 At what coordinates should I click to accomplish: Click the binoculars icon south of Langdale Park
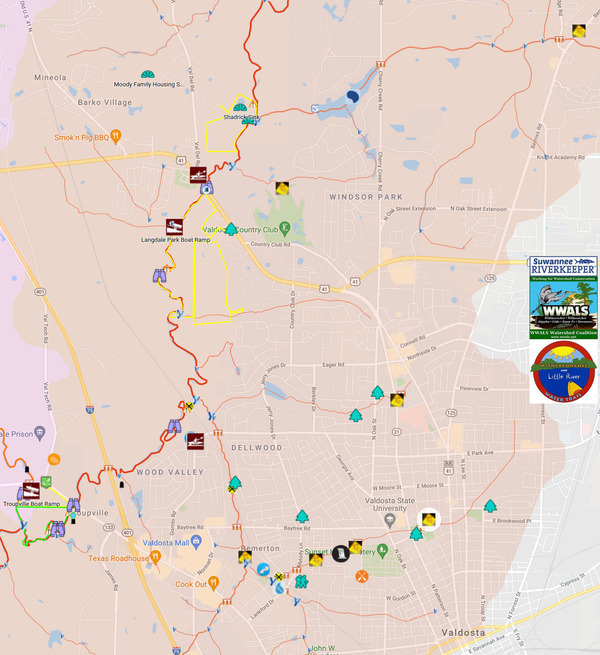click(159, 276)
